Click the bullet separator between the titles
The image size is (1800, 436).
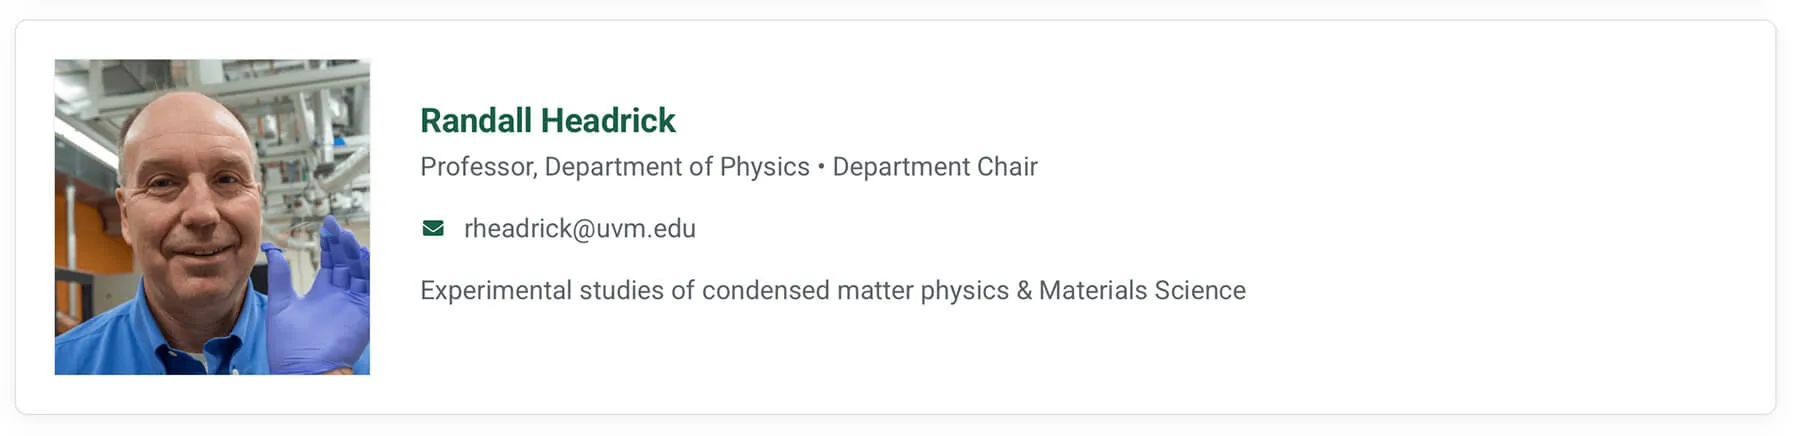pos(821,167)
